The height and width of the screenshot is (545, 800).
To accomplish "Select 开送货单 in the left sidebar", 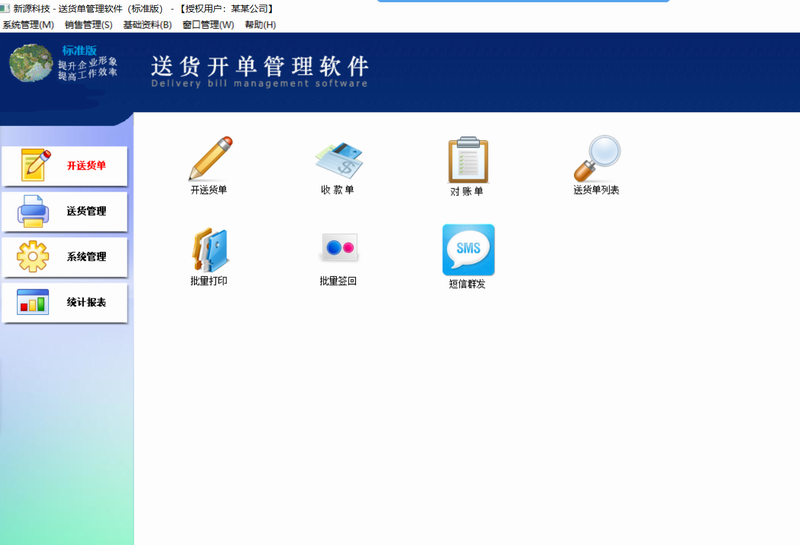I will [66, 166].
